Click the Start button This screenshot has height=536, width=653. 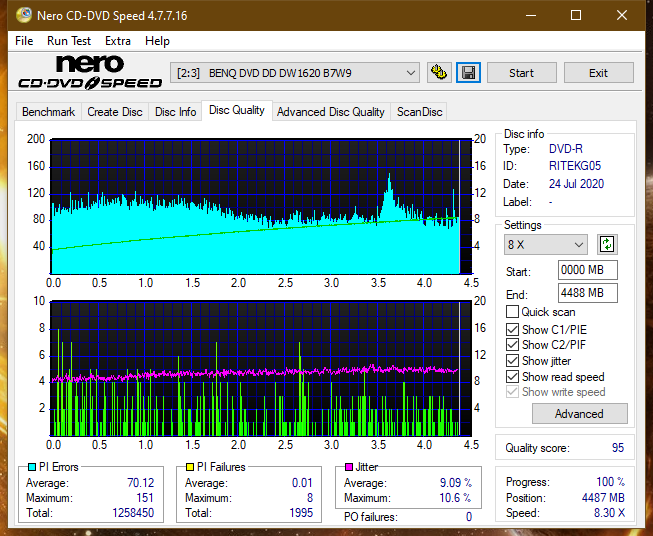[521, 73]
